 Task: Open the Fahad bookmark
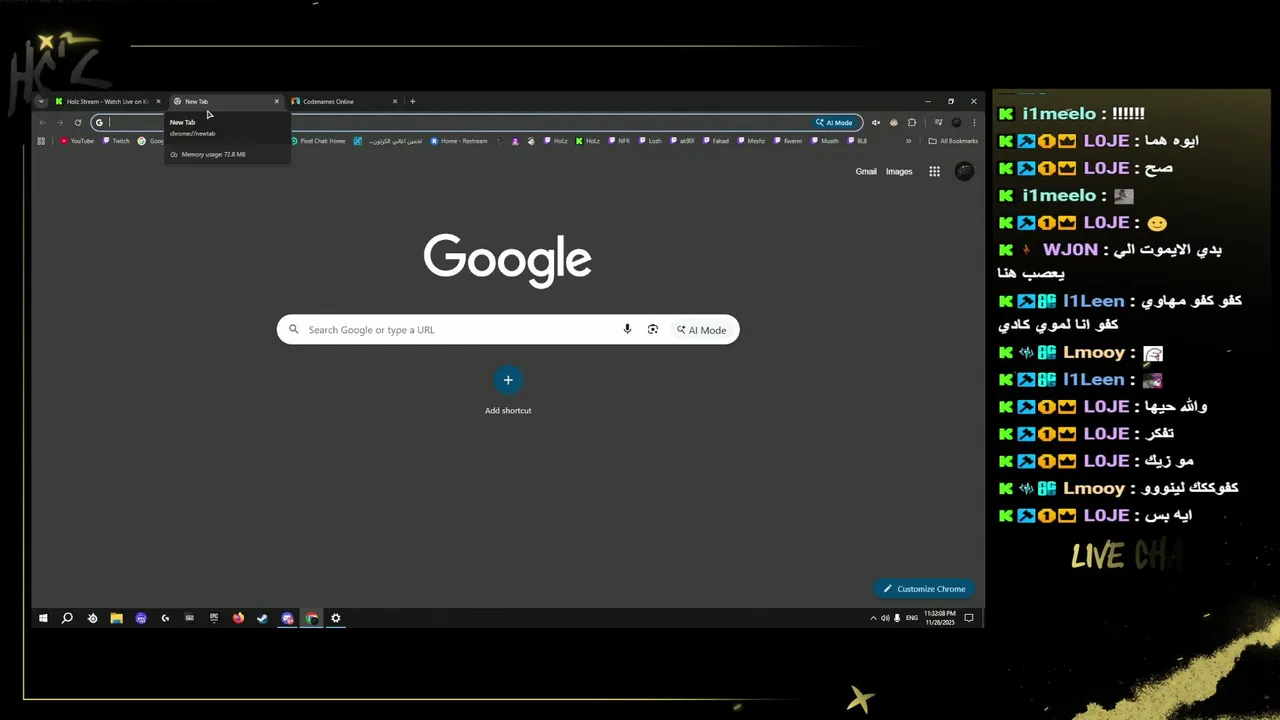[x=715, y=141]
